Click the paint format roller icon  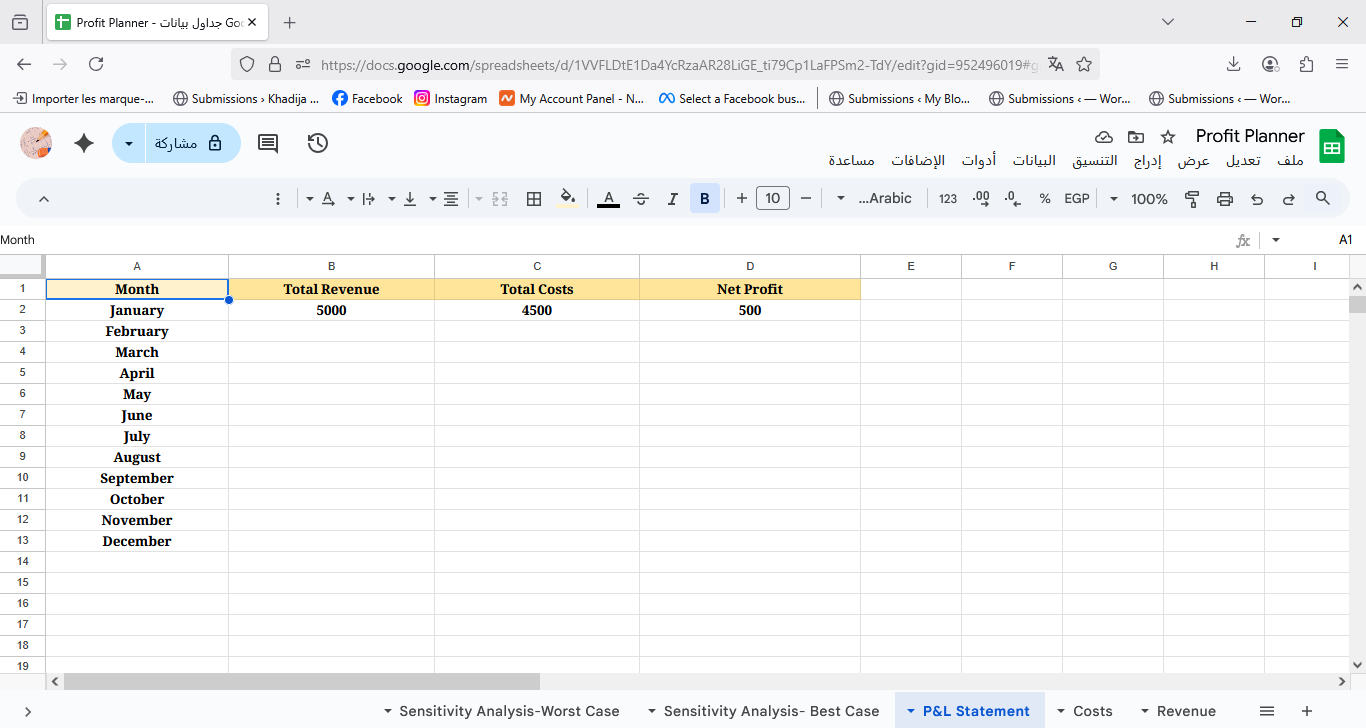click(1192, 199)
